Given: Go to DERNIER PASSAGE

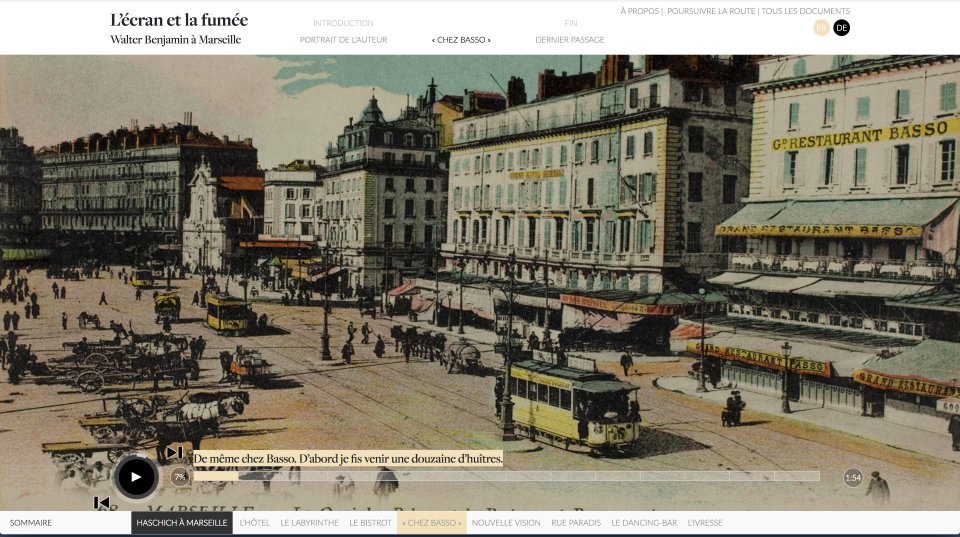Looking at the screenshot, I should pyautogui.click(x=569, y=40).
